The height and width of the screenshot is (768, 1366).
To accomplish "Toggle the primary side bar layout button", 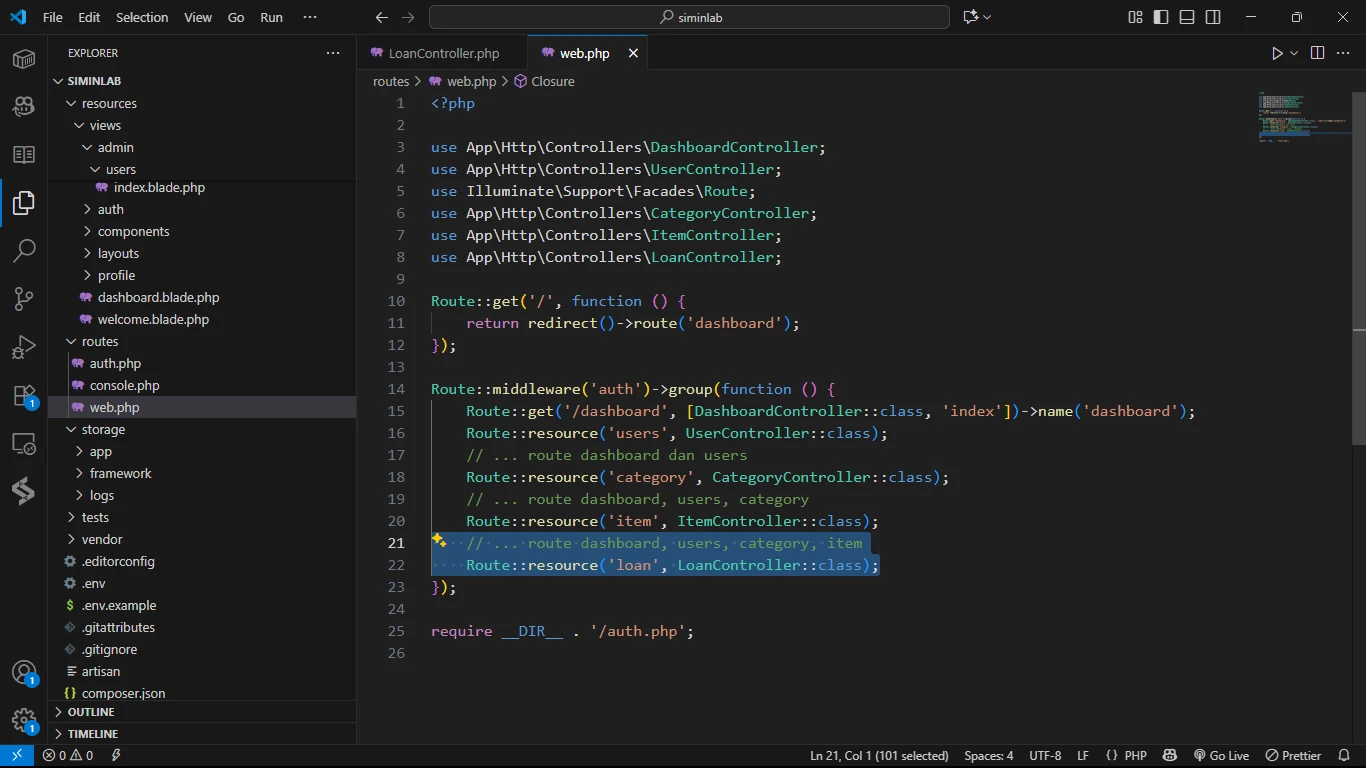I will [1161, 17].
